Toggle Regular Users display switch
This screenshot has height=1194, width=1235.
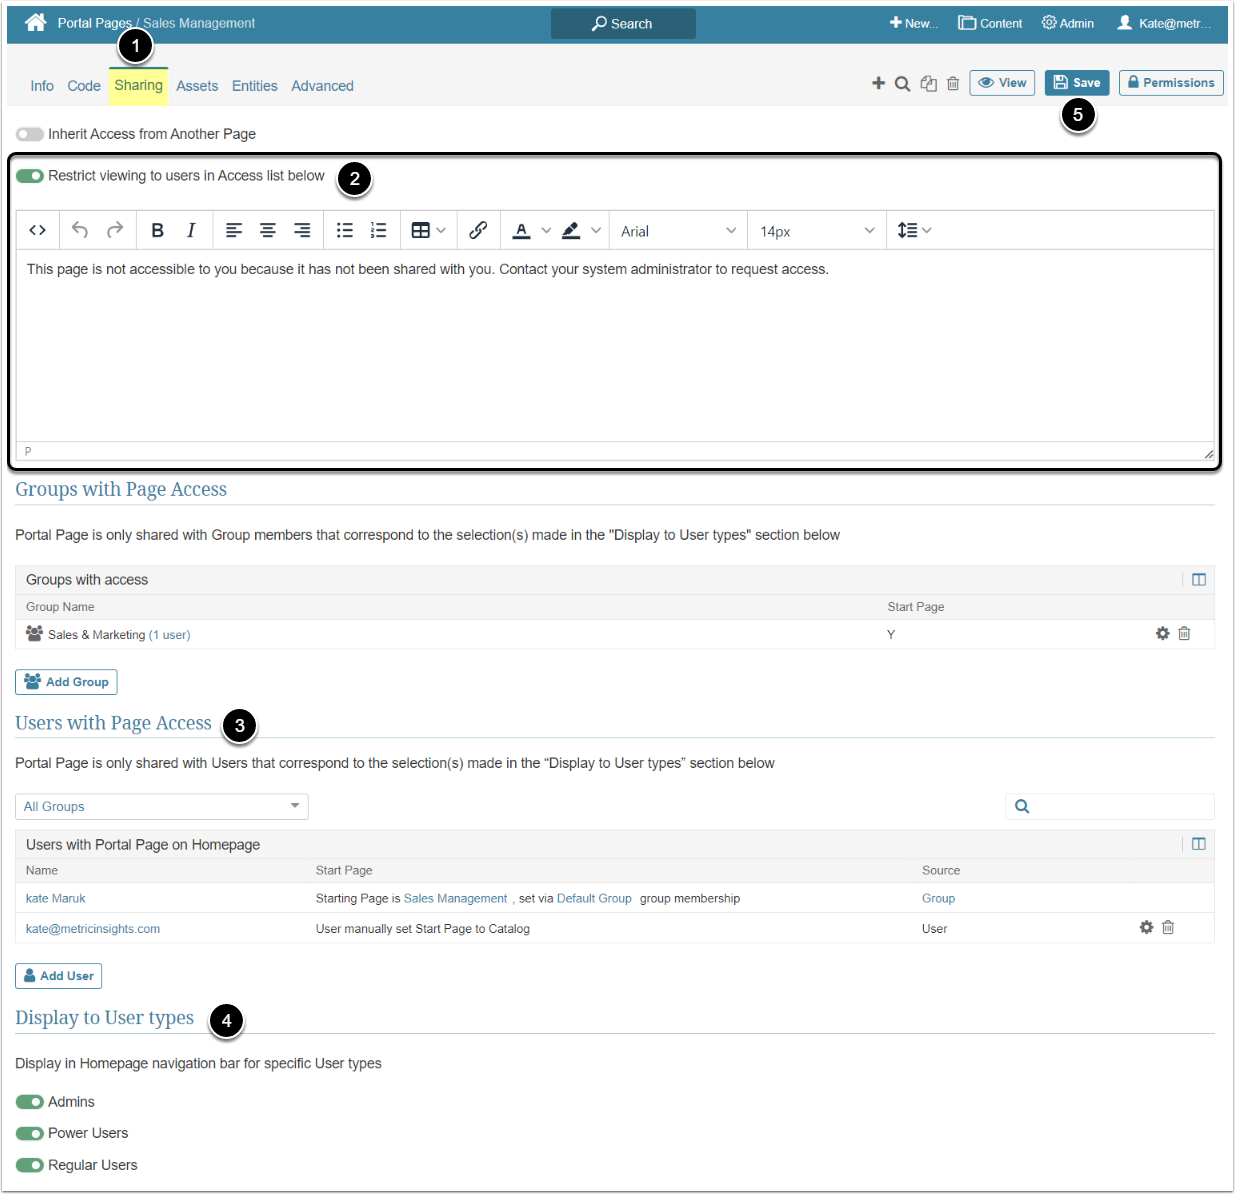tap(30, 1166)
